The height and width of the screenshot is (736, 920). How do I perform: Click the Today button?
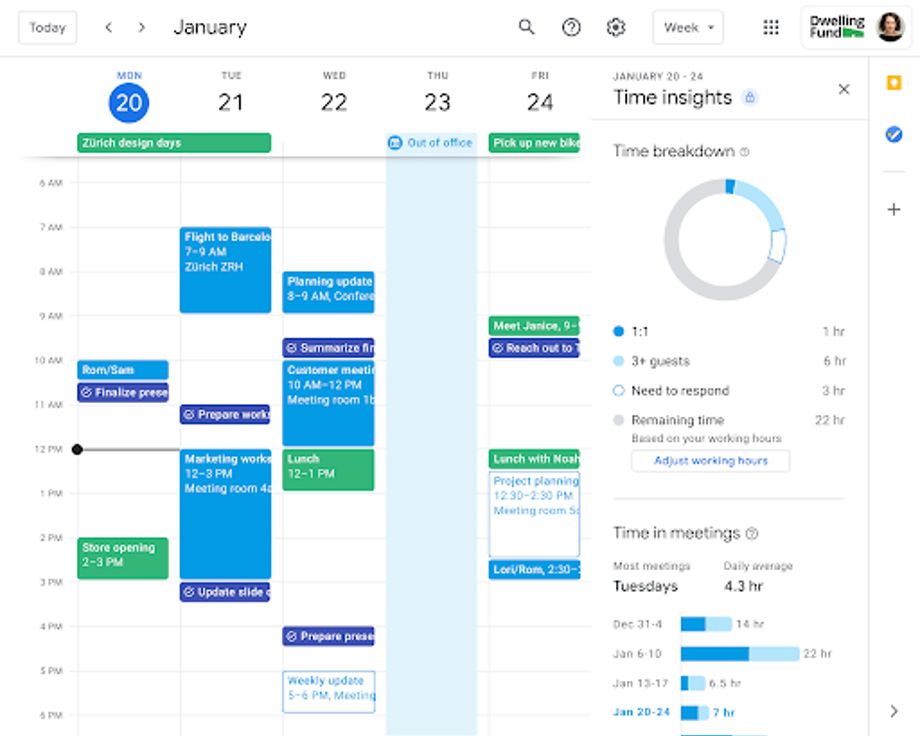click(48, 27)
